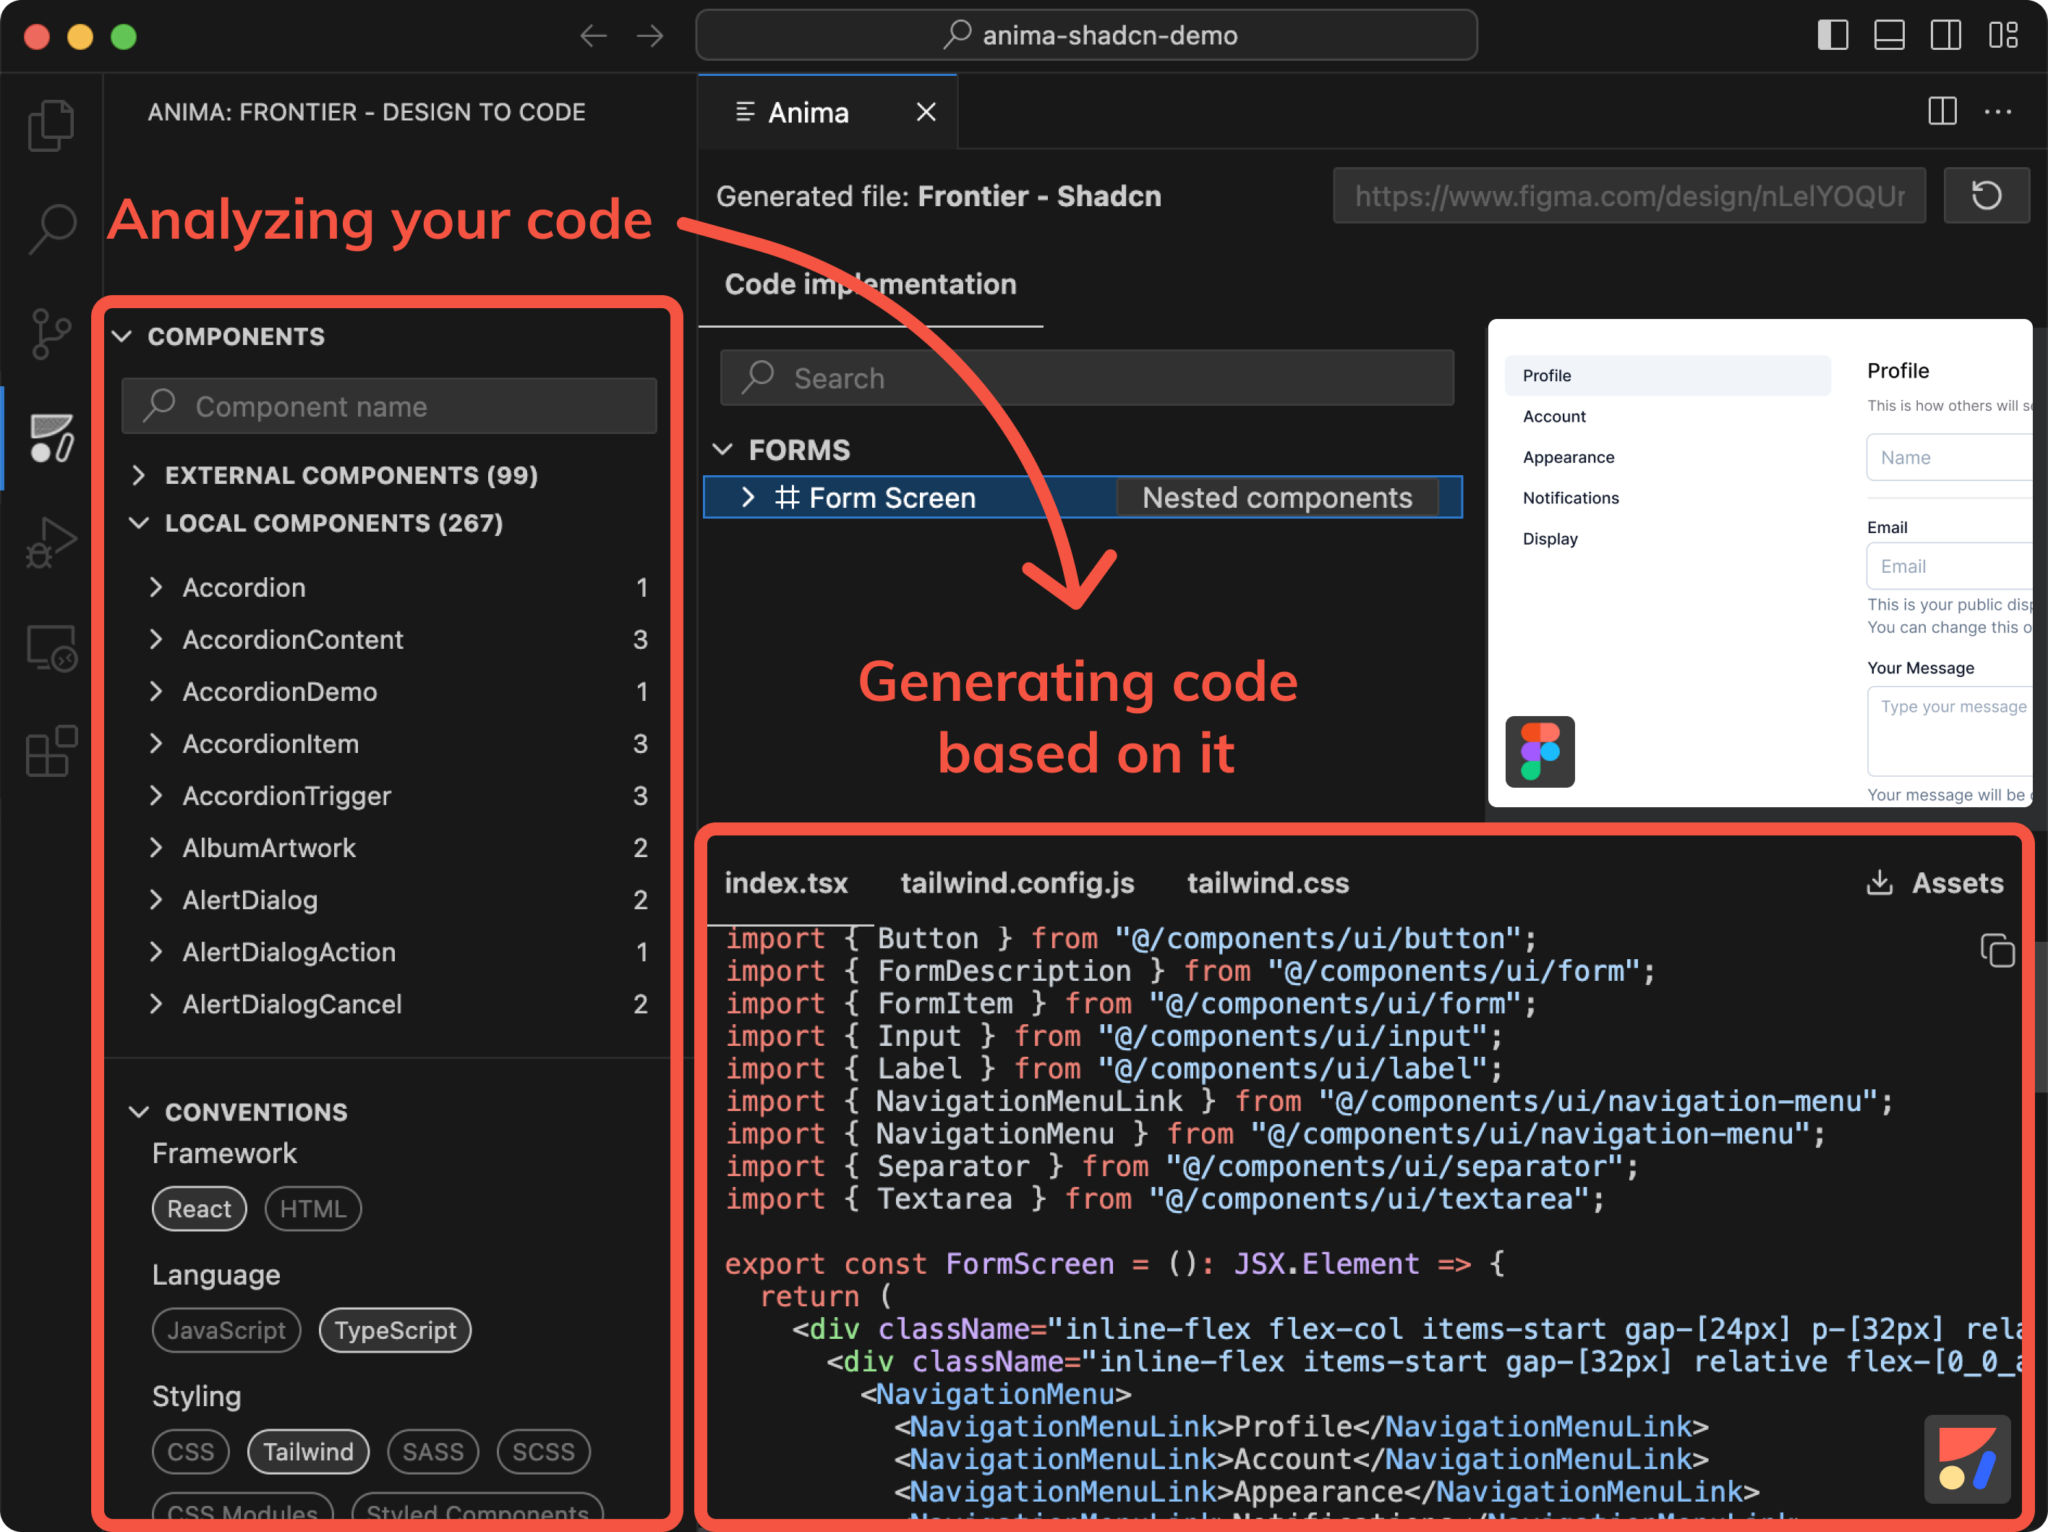The width and height of the screenshot is (2048, 1532).
Task: Open the Explorer view in the activity bar
Action: click(x=50, y=124)
